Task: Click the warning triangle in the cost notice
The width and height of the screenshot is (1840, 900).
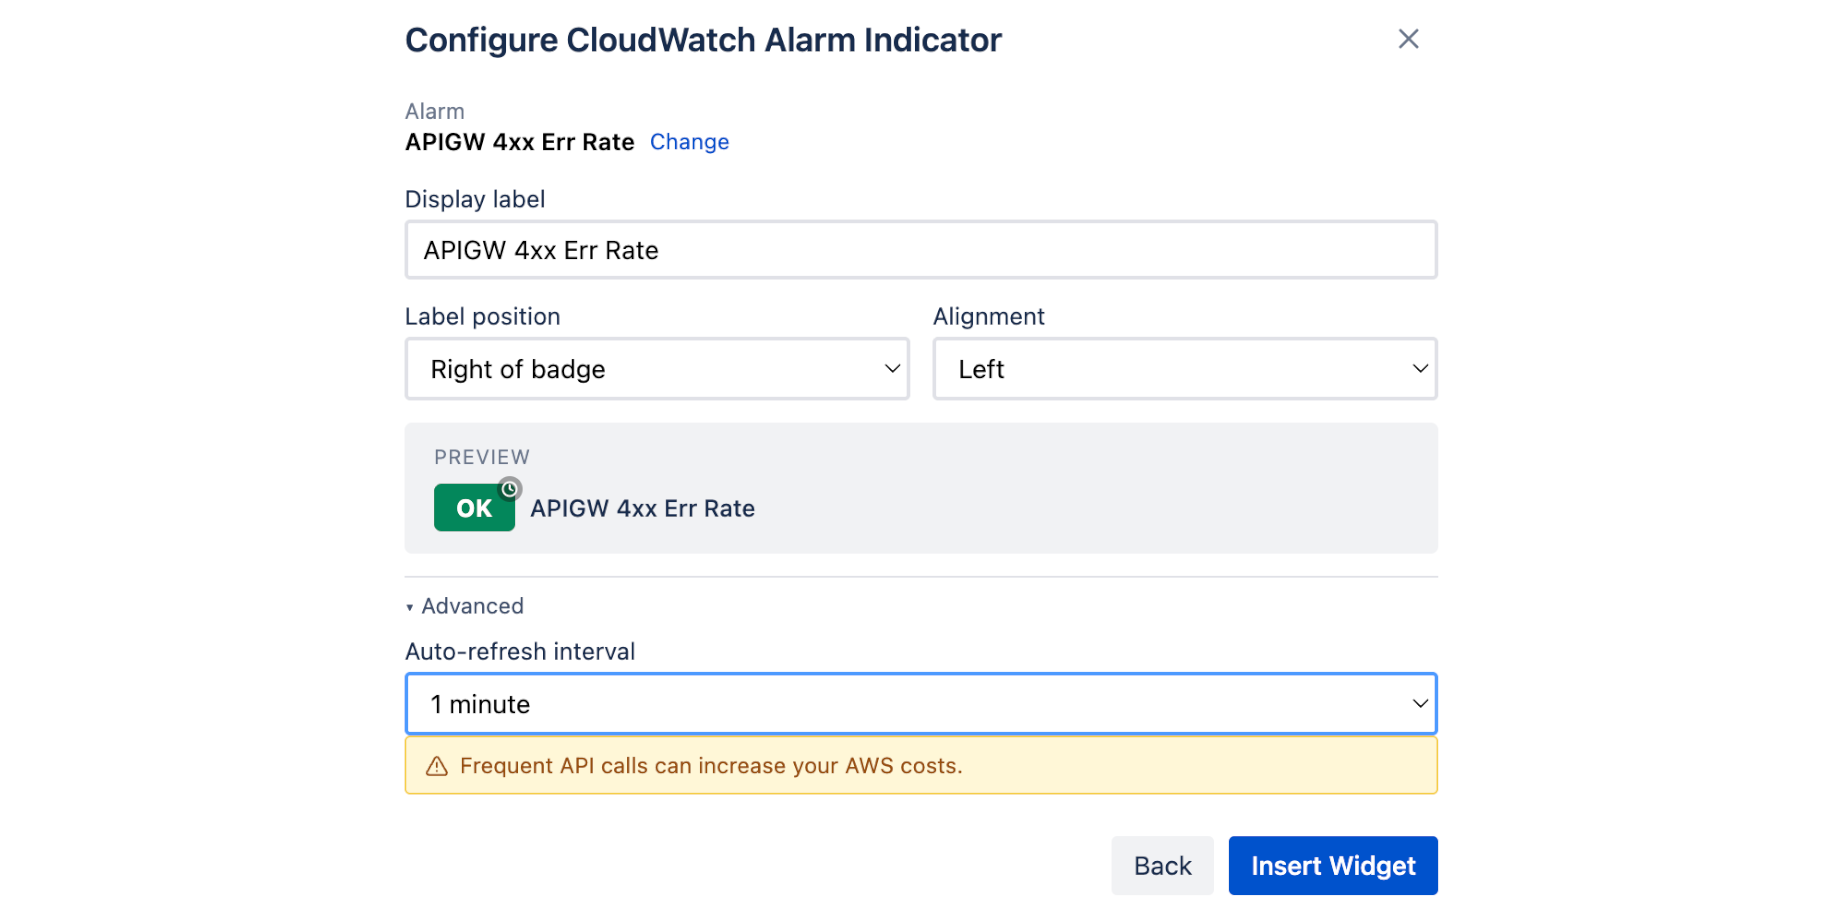Action: tap(435, 765)
